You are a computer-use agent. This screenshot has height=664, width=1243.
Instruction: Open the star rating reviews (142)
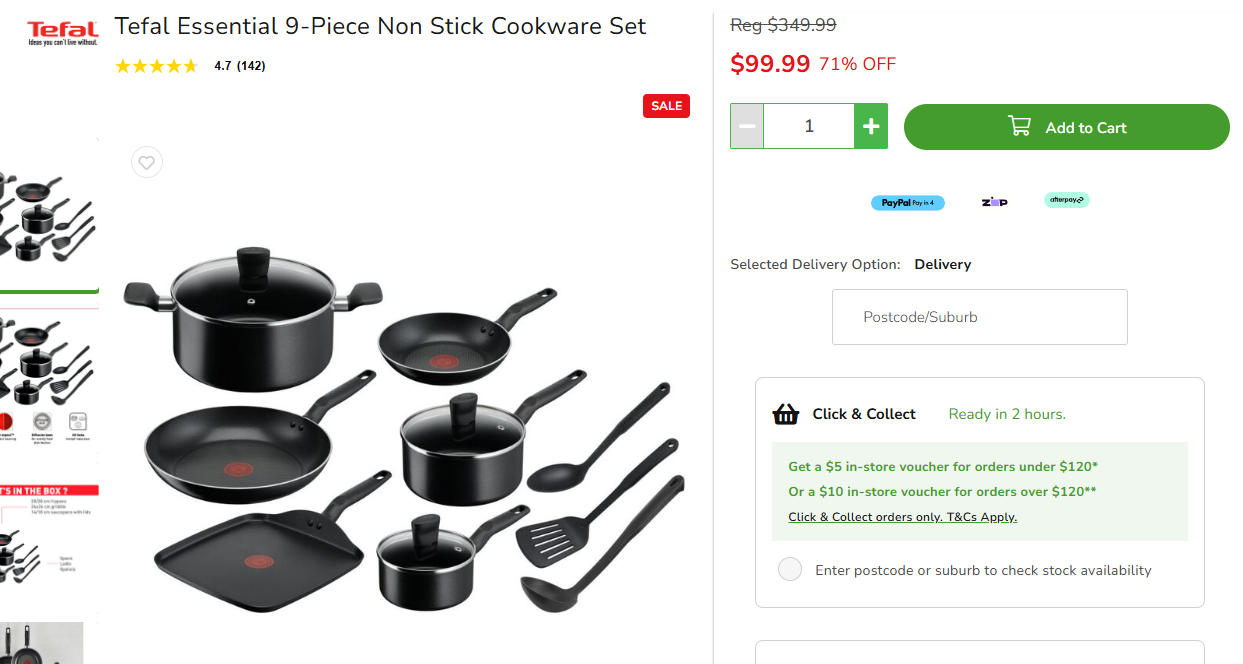coord(190,66)
